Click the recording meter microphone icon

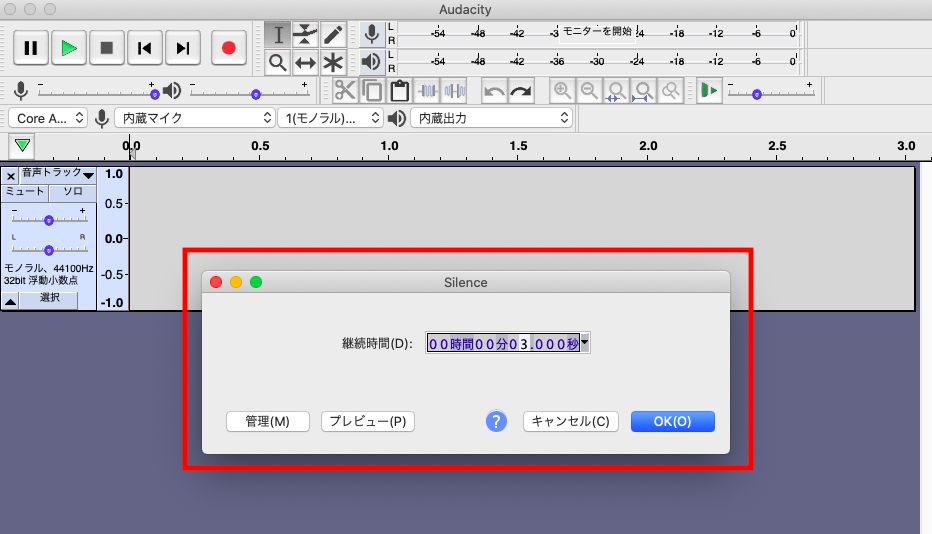click(x=372, y=34)
